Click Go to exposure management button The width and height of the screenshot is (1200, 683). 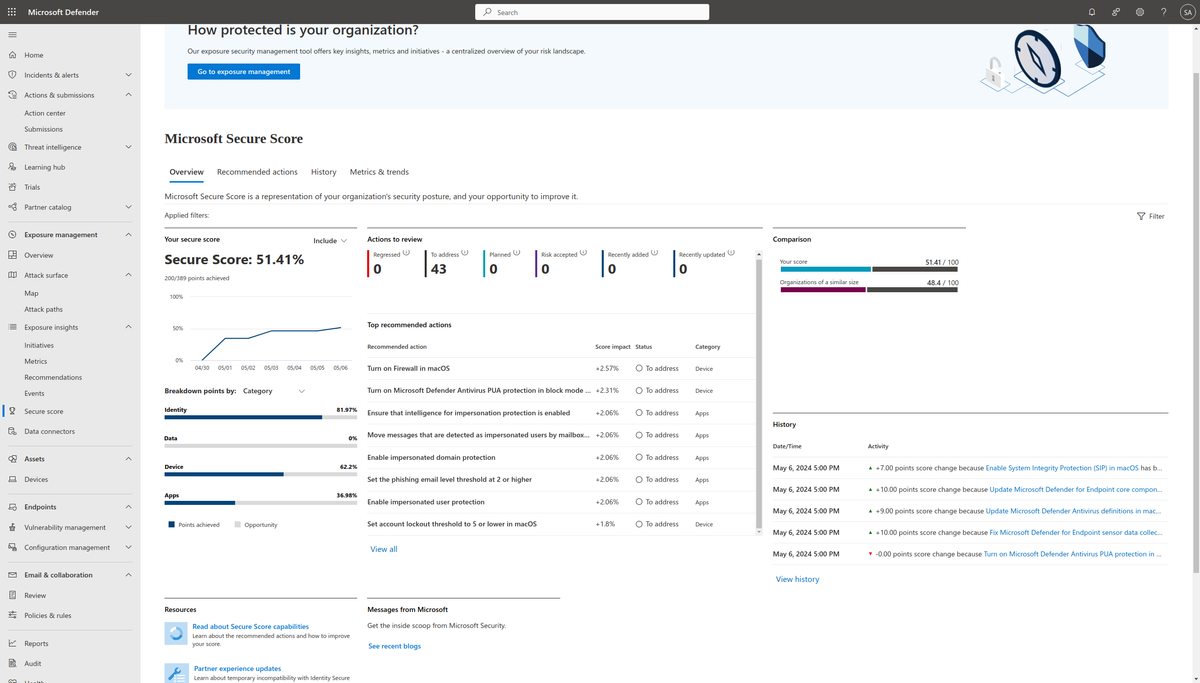click(243, 71)
